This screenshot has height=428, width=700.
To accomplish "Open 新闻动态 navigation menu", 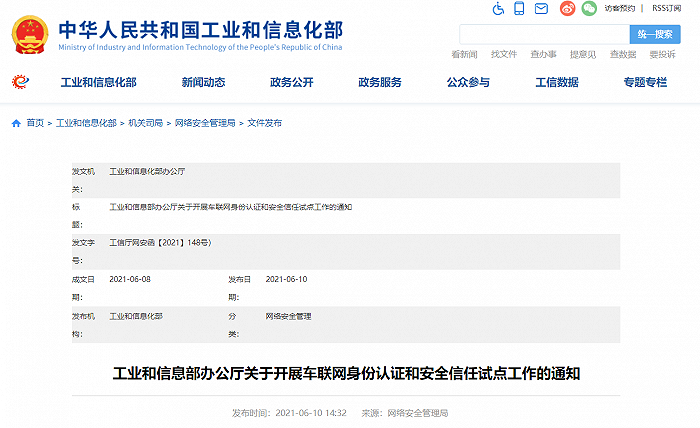I will pos(203,83).
